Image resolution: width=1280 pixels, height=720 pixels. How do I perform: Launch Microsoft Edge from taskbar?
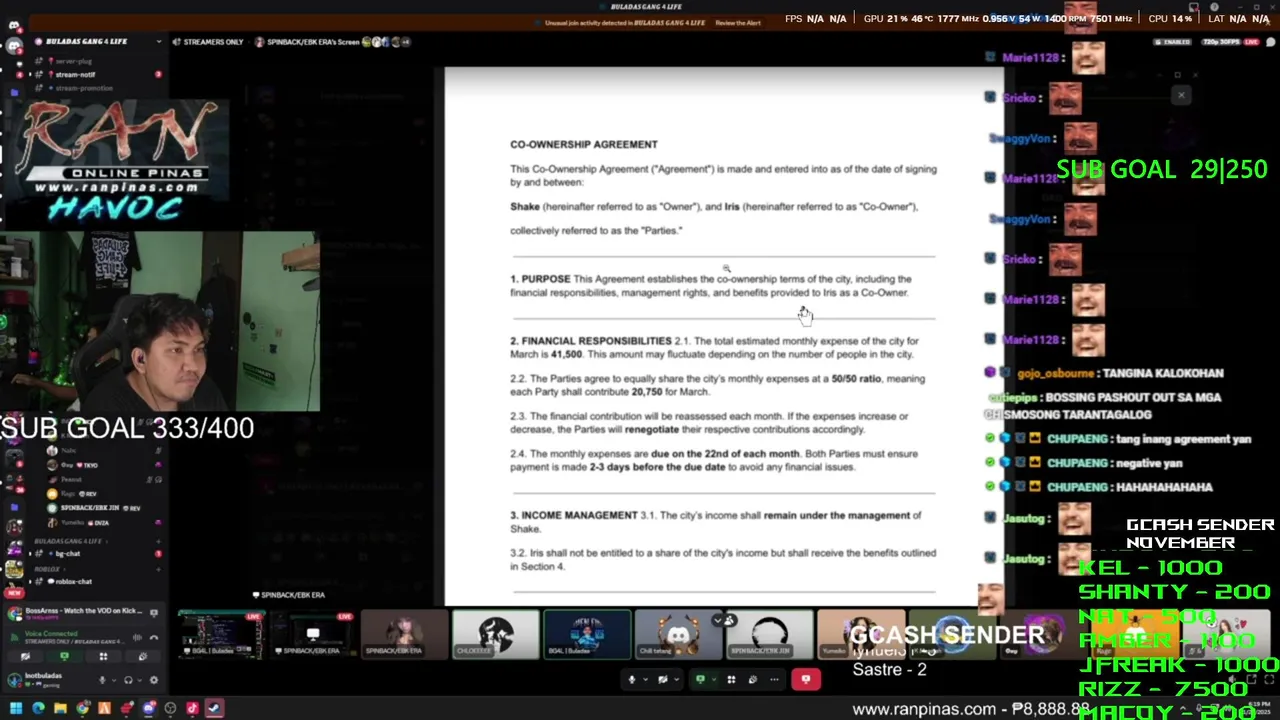(38, 709)
